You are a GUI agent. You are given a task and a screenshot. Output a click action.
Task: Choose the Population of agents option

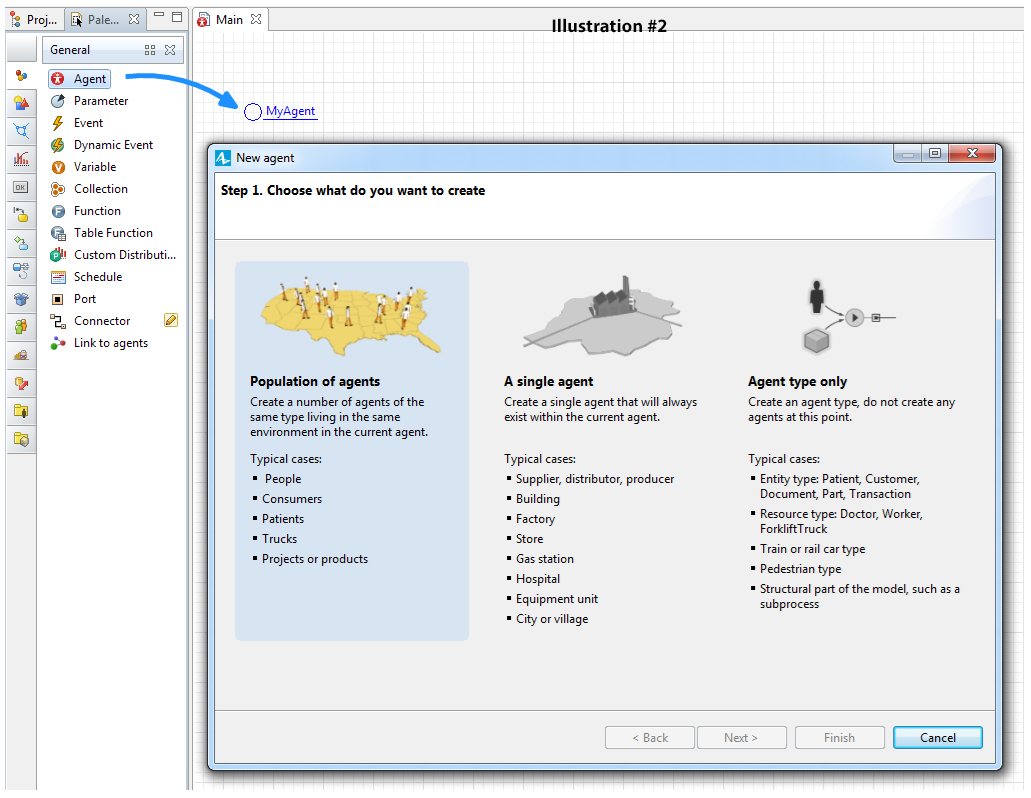[x=351, y=450]
